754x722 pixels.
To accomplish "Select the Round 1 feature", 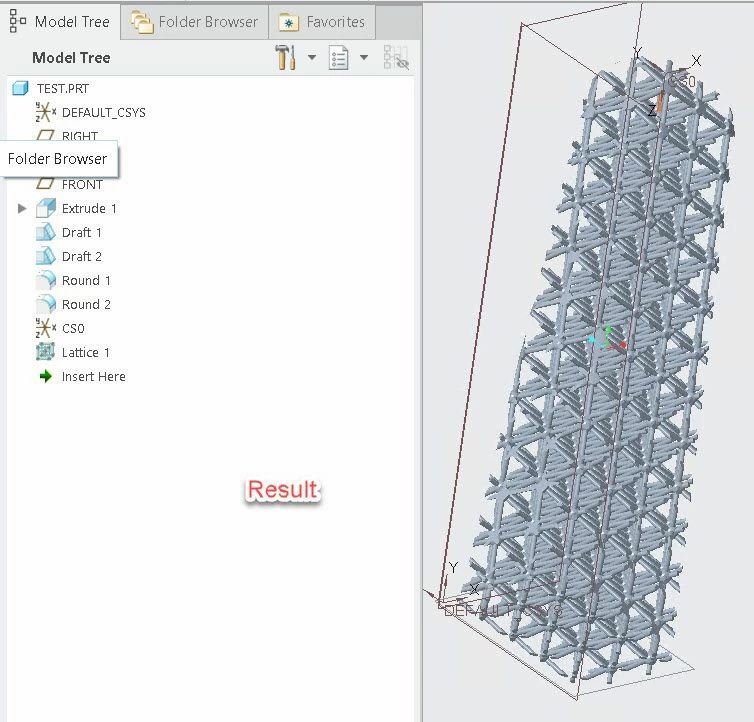I will coord(86,280).
